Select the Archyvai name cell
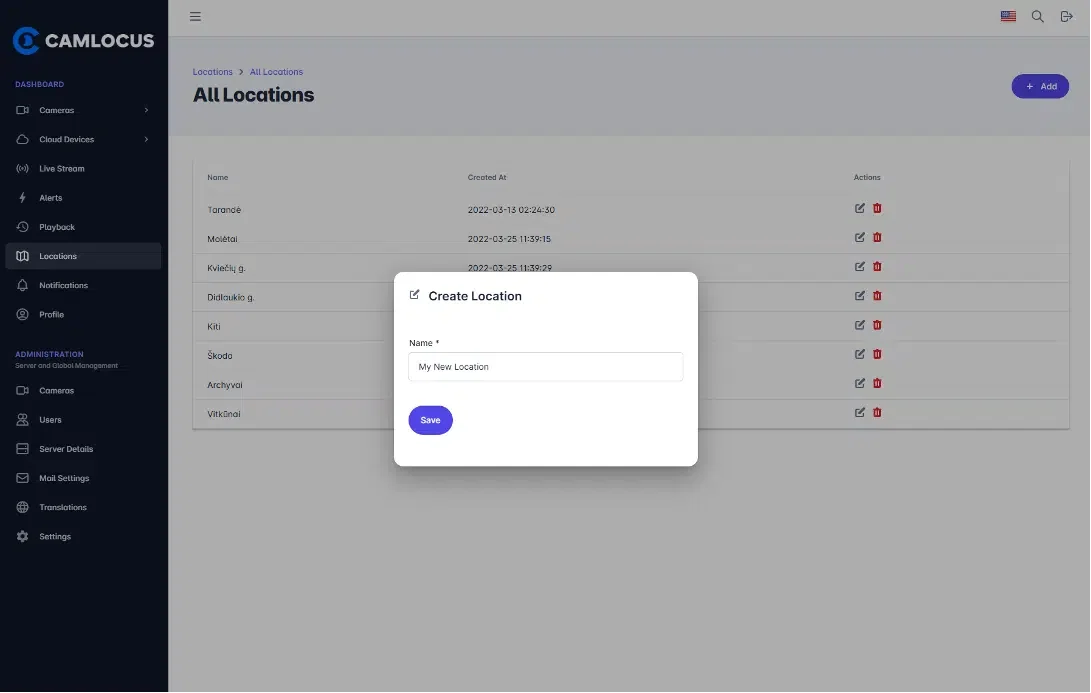This screenshot has width=1091, height=693. (225, 385)
